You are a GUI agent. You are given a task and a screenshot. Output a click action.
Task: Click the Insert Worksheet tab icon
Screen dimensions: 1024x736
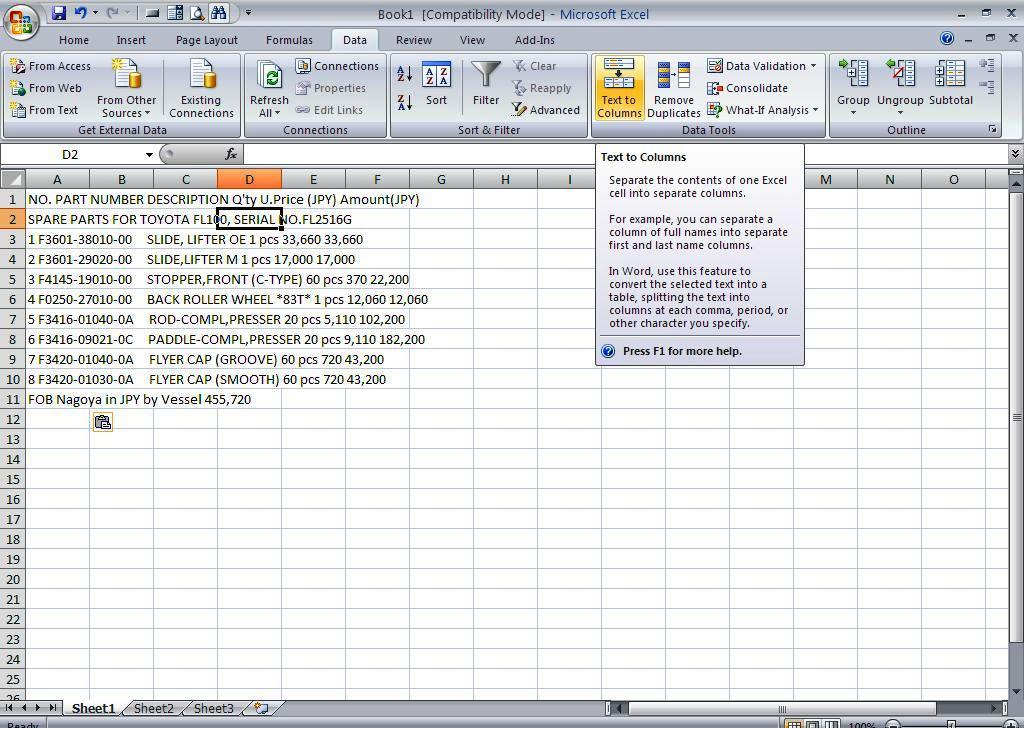[x=261, y=709]
